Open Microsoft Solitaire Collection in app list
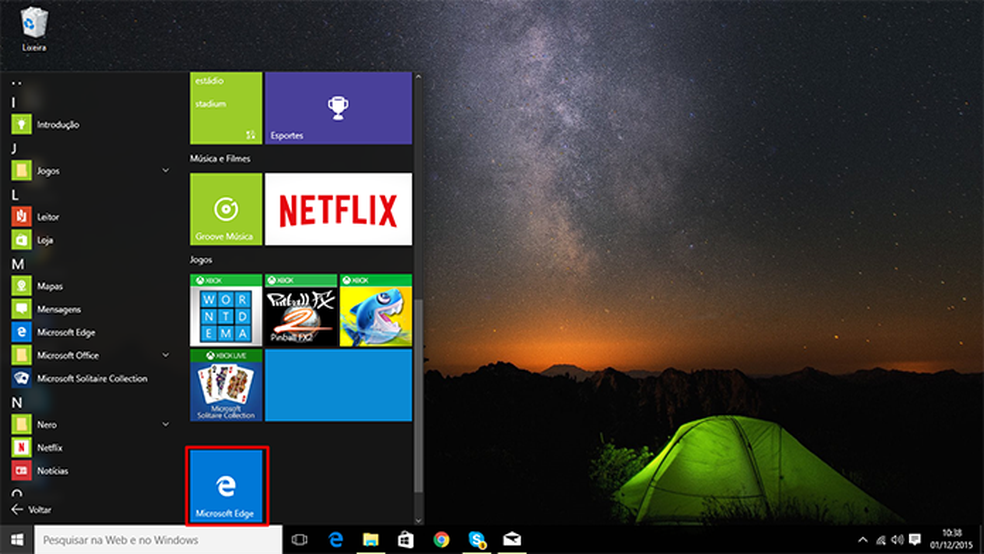 click(80, 378)
